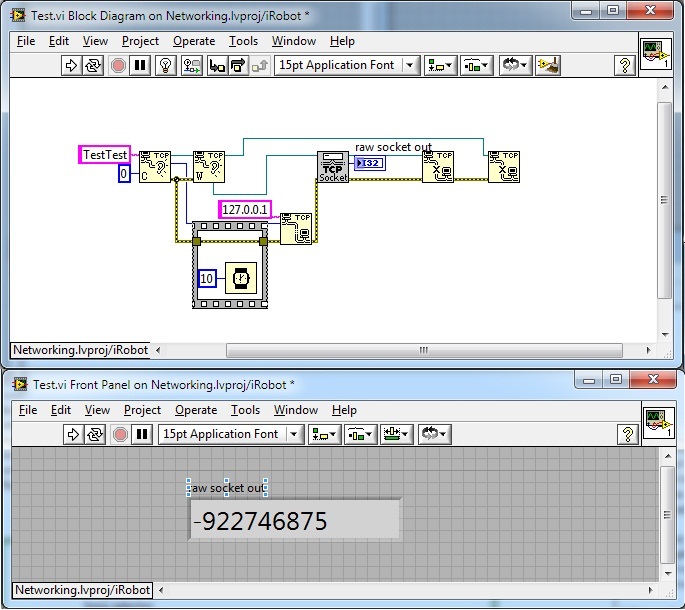Screen dimensions: 685x610
Task: Toggle Highlight Execution light bulb
Action: coord(165,66)
